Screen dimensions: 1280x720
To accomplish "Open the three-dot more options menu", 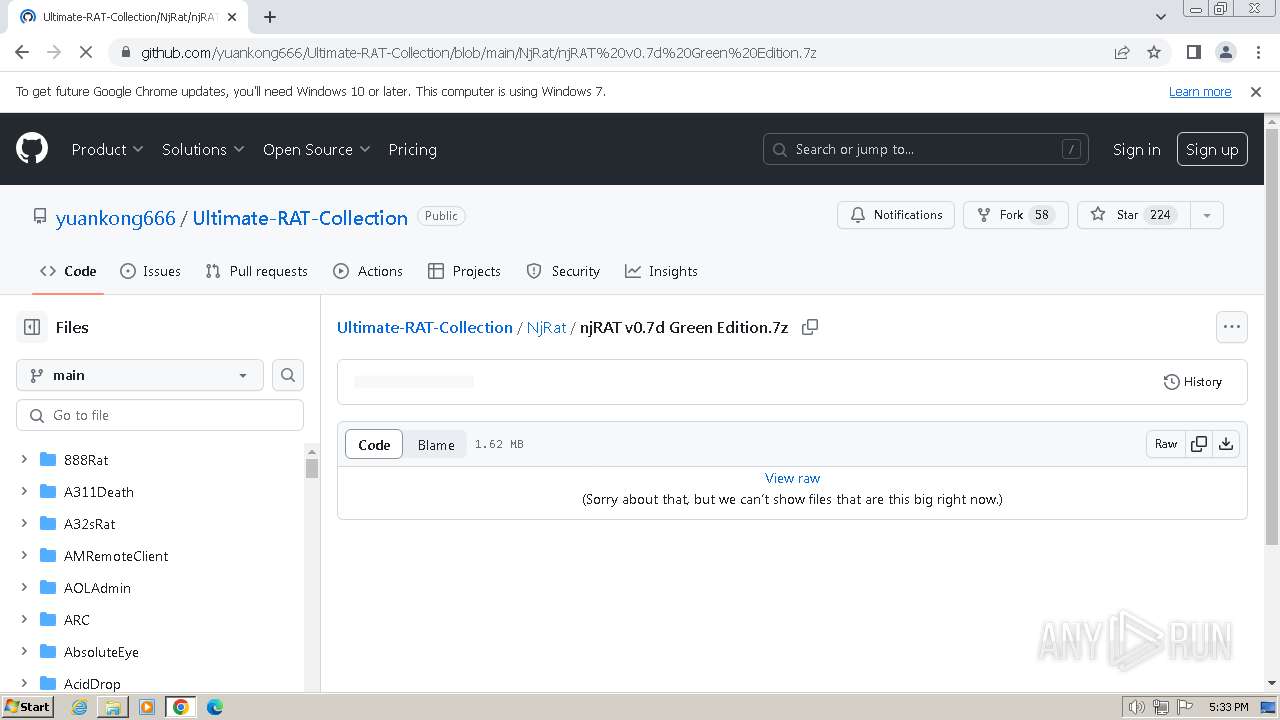I will (1231, 327).
